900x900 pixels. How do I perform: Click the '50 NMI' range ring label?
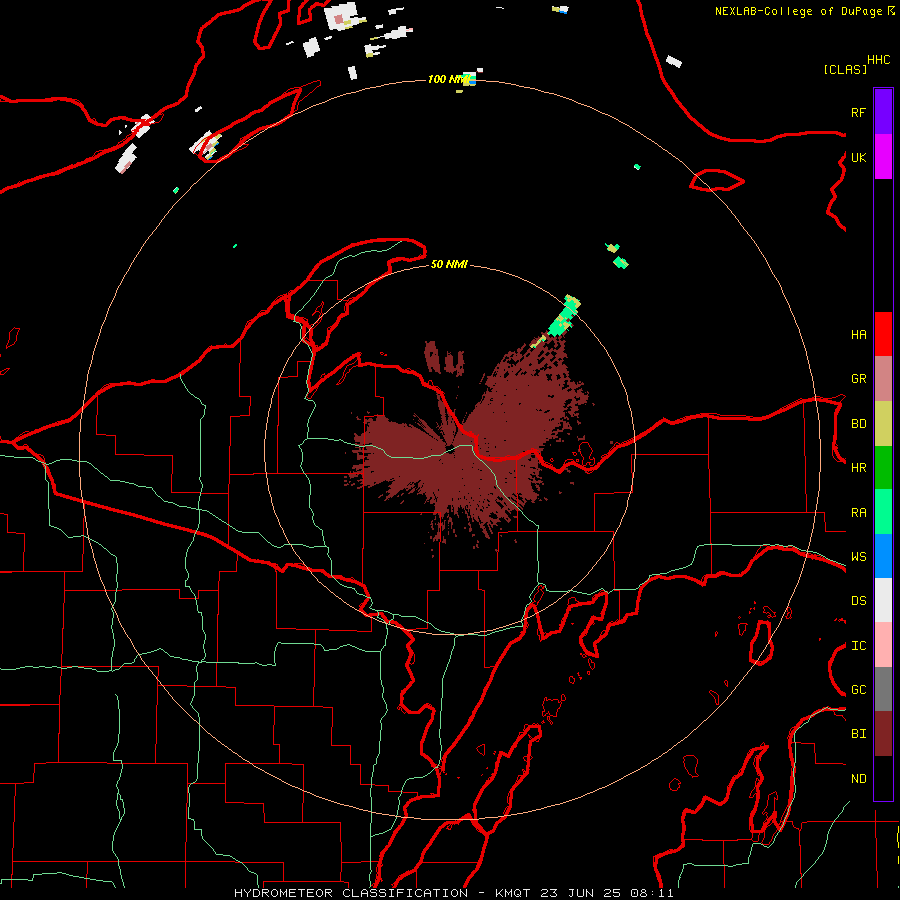point(449,264)
